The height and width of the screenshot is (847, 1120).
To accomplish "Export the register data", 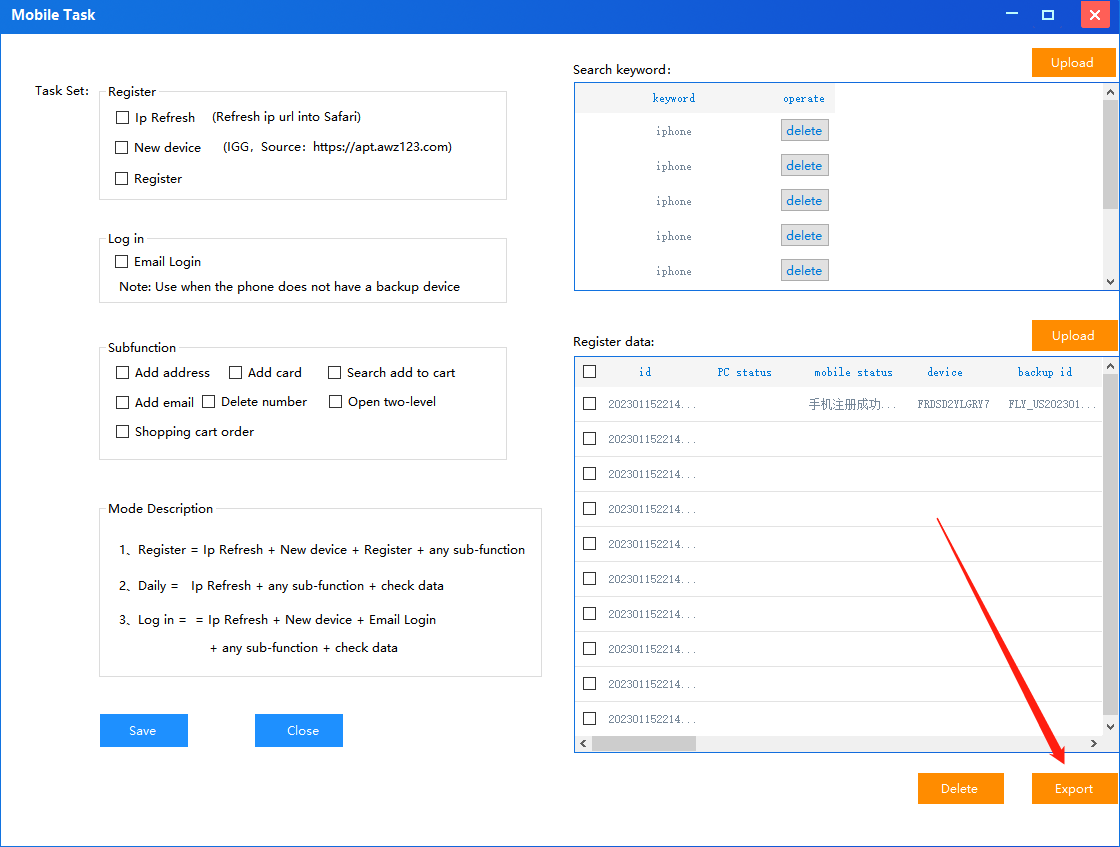I will [x=1074, y=788].
